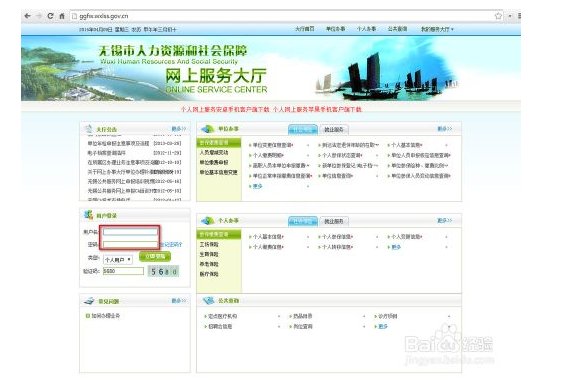Open 定点医疗机构 public query link
Image resolution: width=566 pixels, height=388 pixels.
click(x=222, y=316)
